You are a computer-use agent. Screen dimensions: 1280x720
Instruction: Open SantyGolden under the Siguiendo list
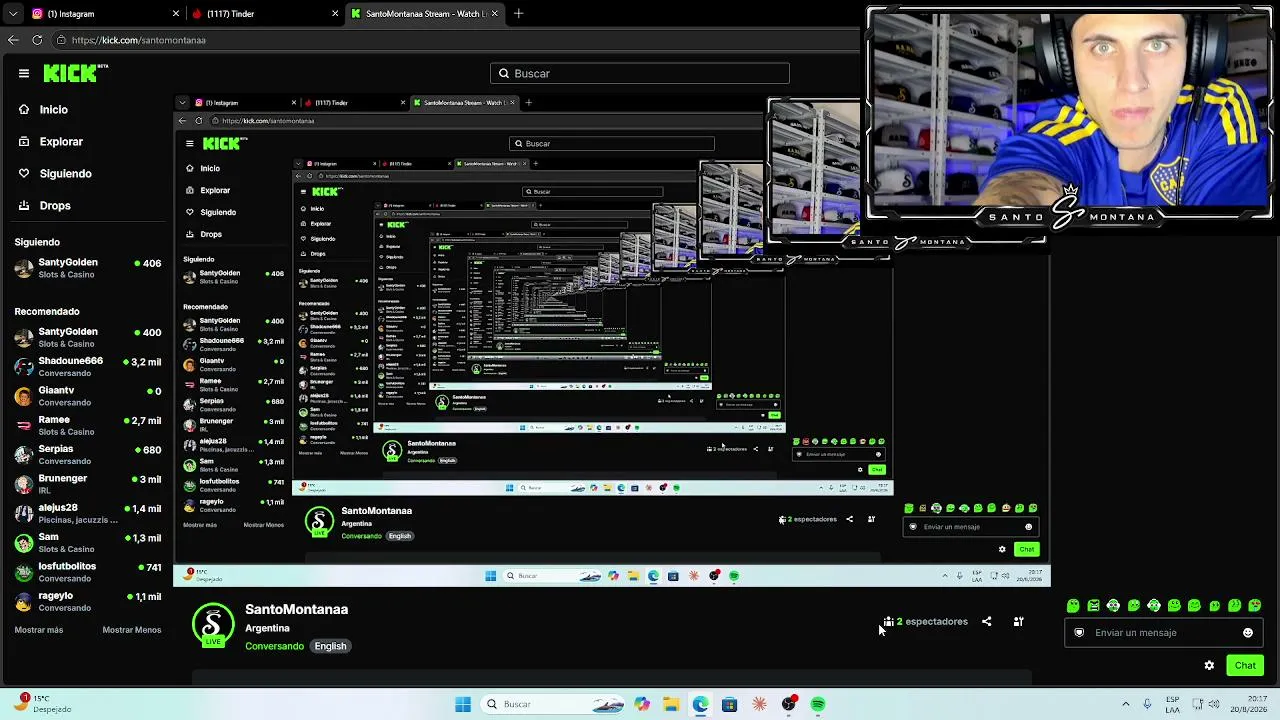[87, 268]
